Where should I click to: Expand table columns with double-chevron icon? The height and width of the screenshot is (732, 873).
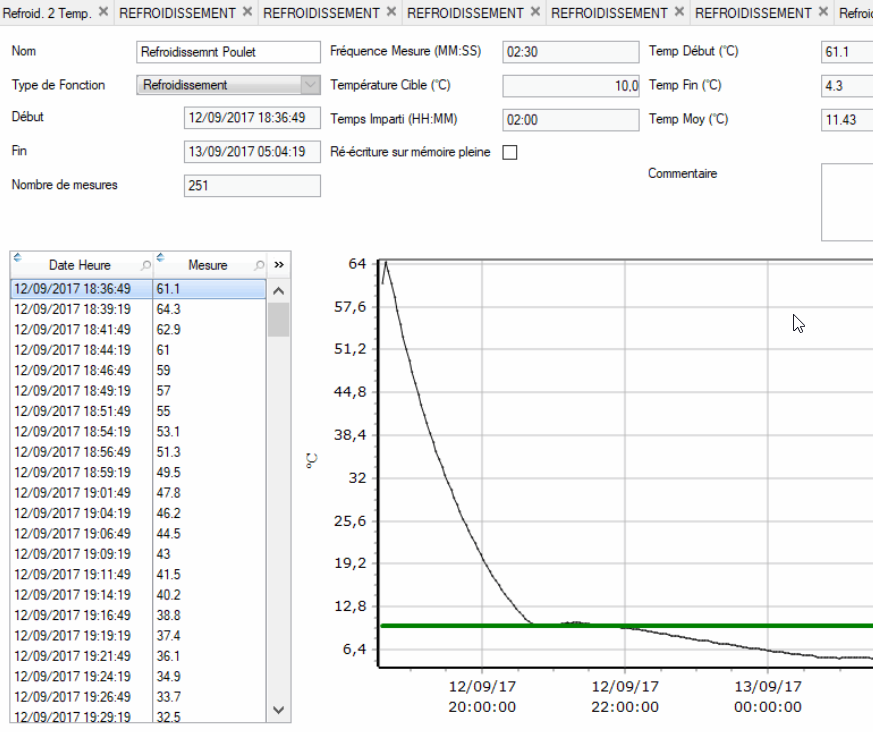[x=279, y=265]
